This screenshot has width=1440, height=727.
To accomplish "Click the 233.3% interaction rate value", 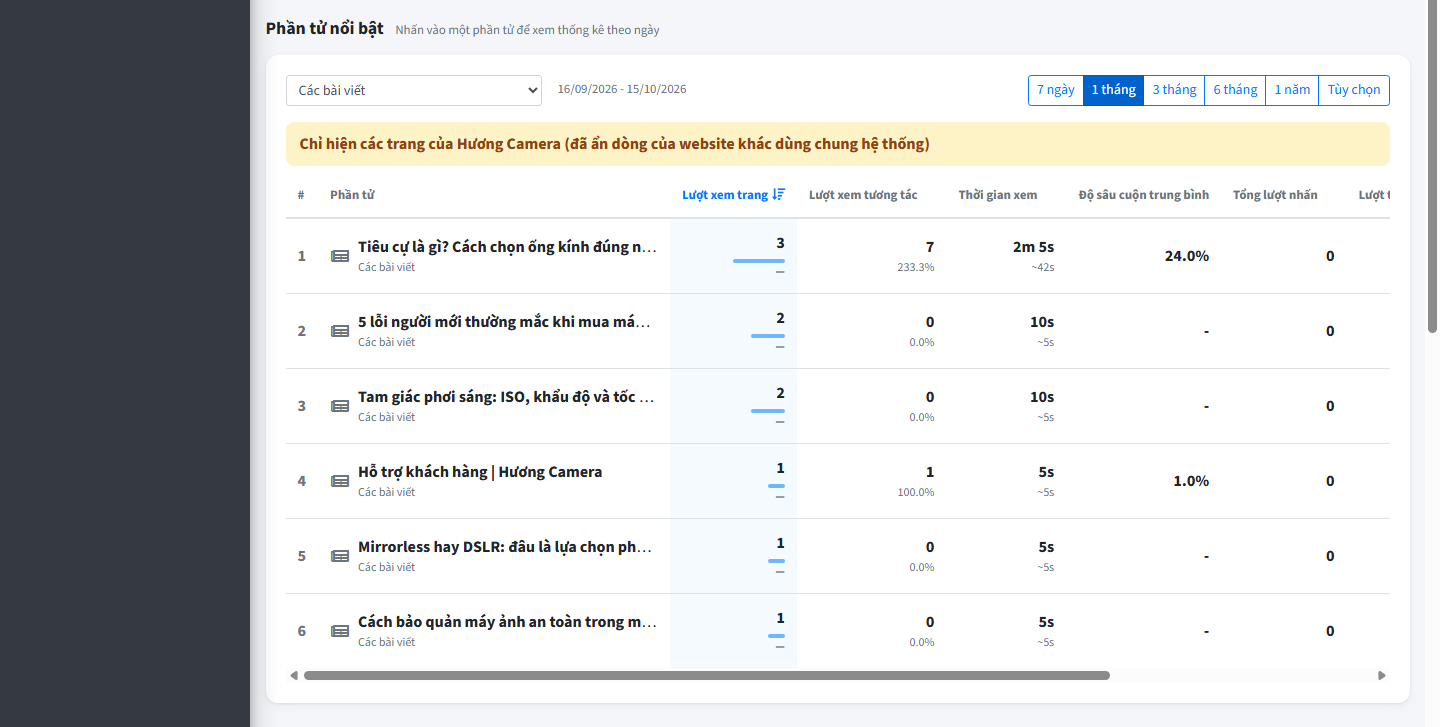I will coord(916,267).
